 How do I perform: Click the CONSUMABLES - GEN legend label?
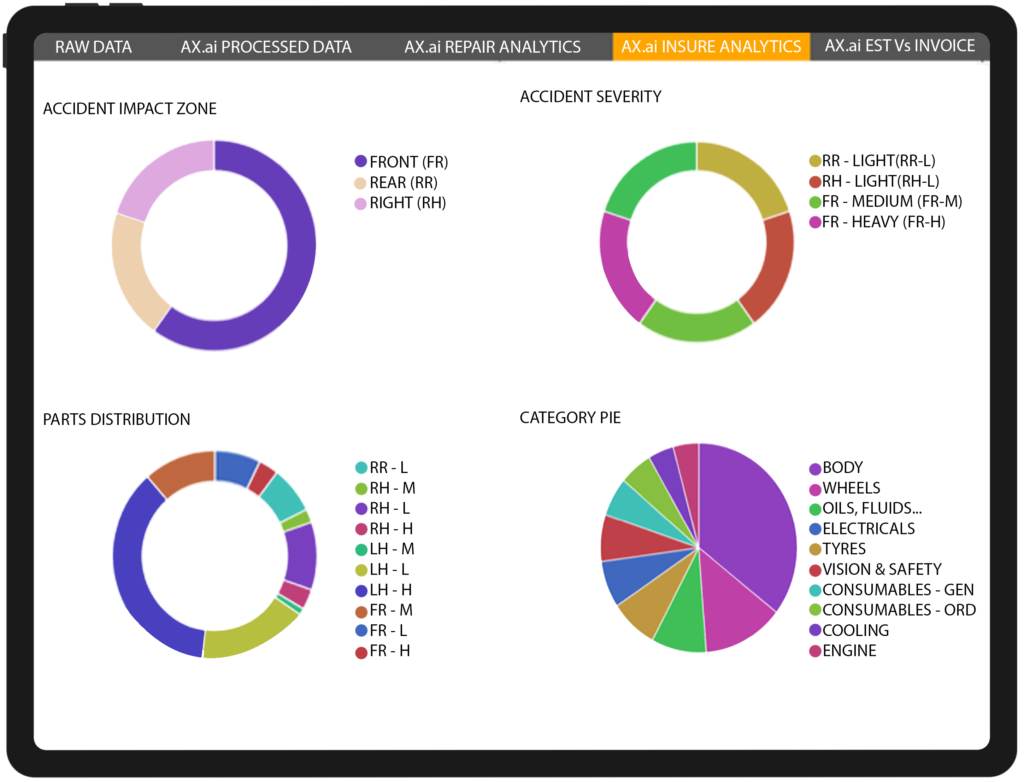click(x=899, y=590)
